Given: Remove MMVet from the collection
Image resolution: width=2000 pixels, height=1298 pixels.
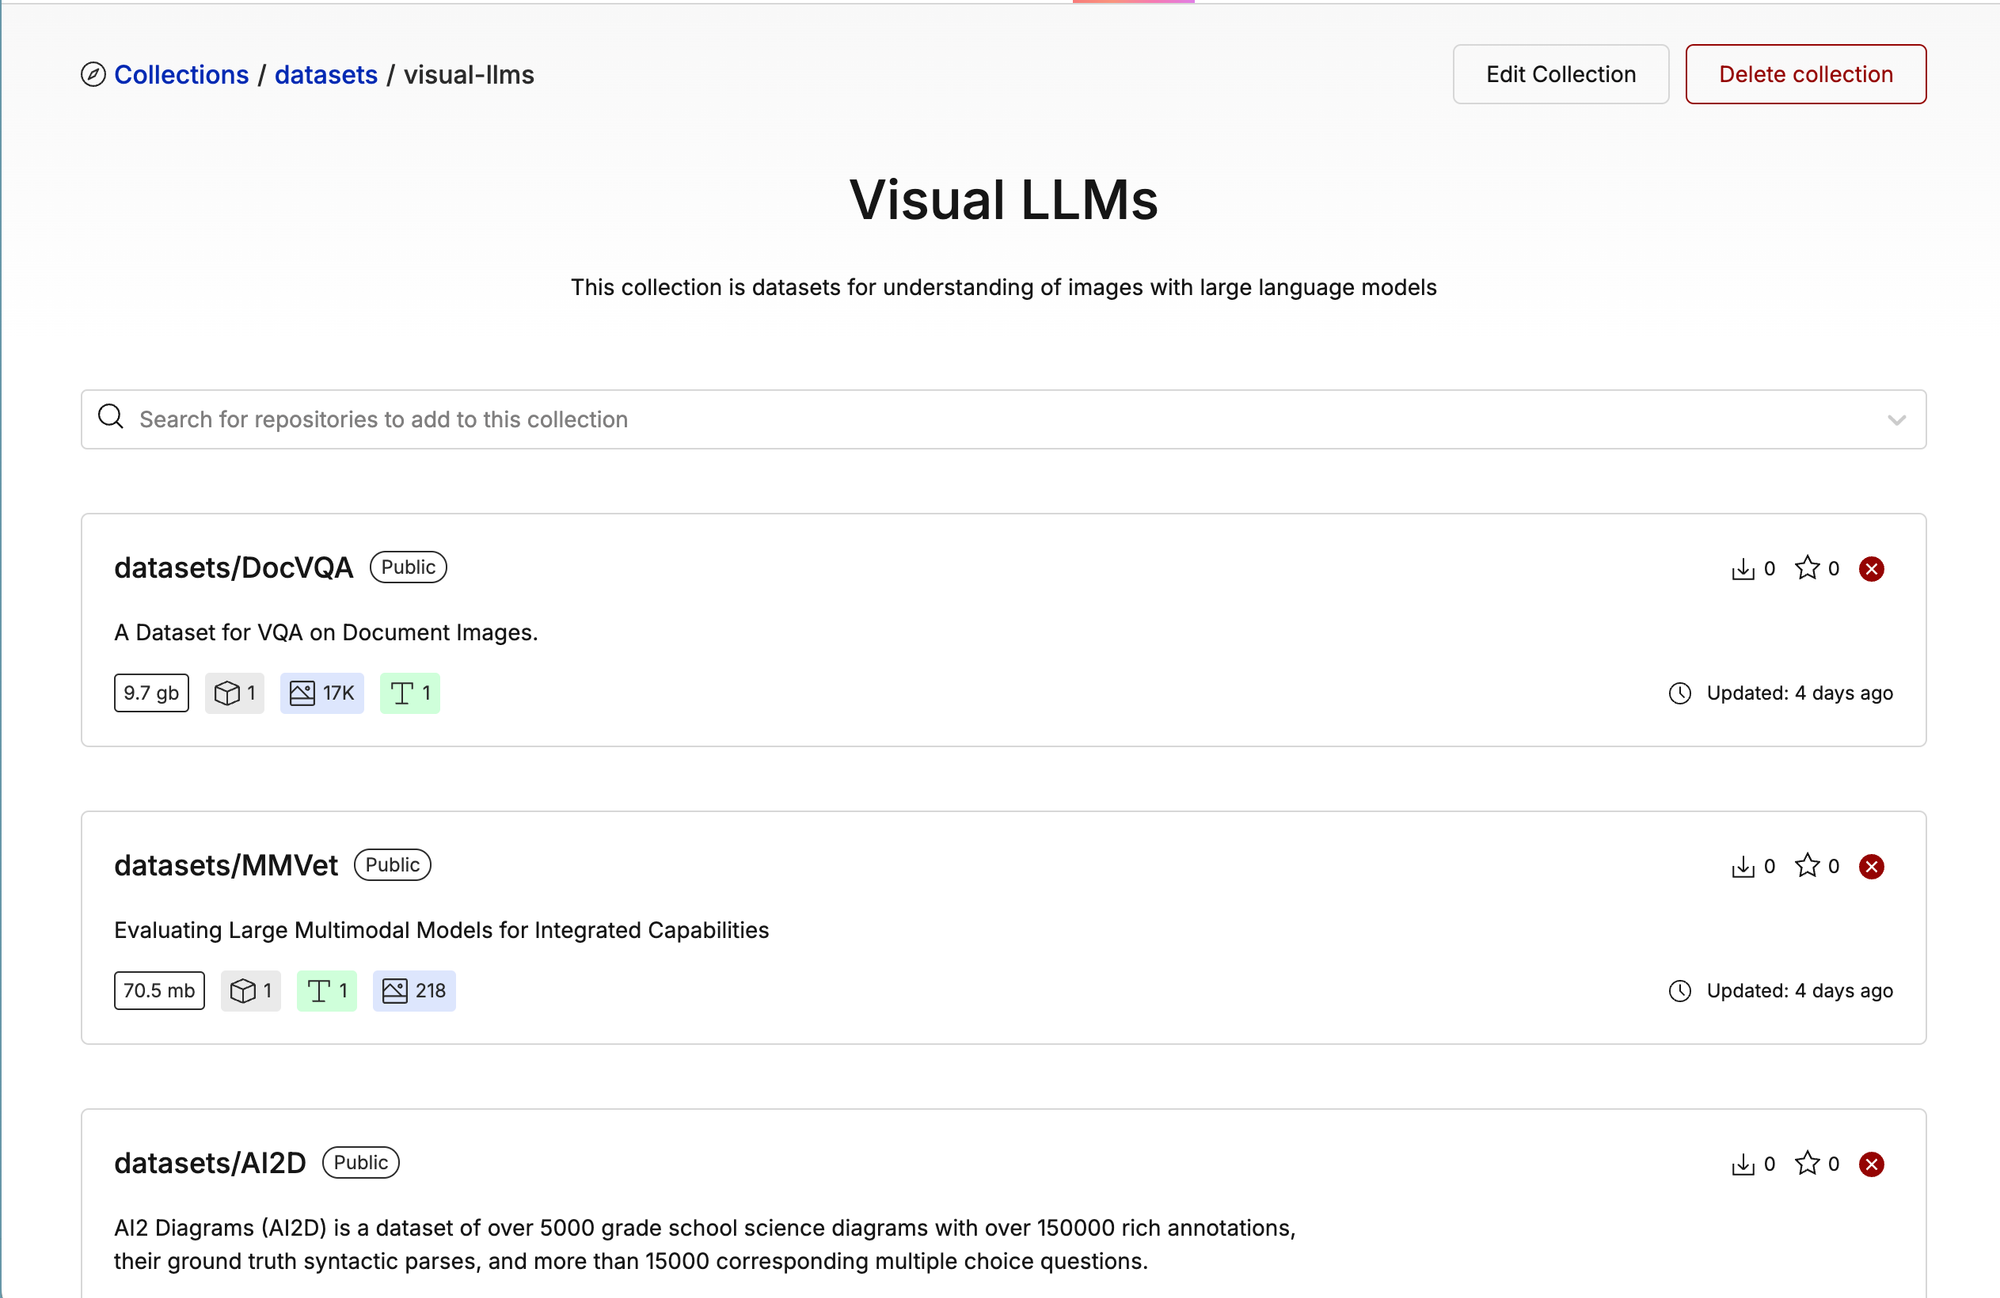Looking at the screenshot, I should pyautogui.click(x=1871, y=867).
